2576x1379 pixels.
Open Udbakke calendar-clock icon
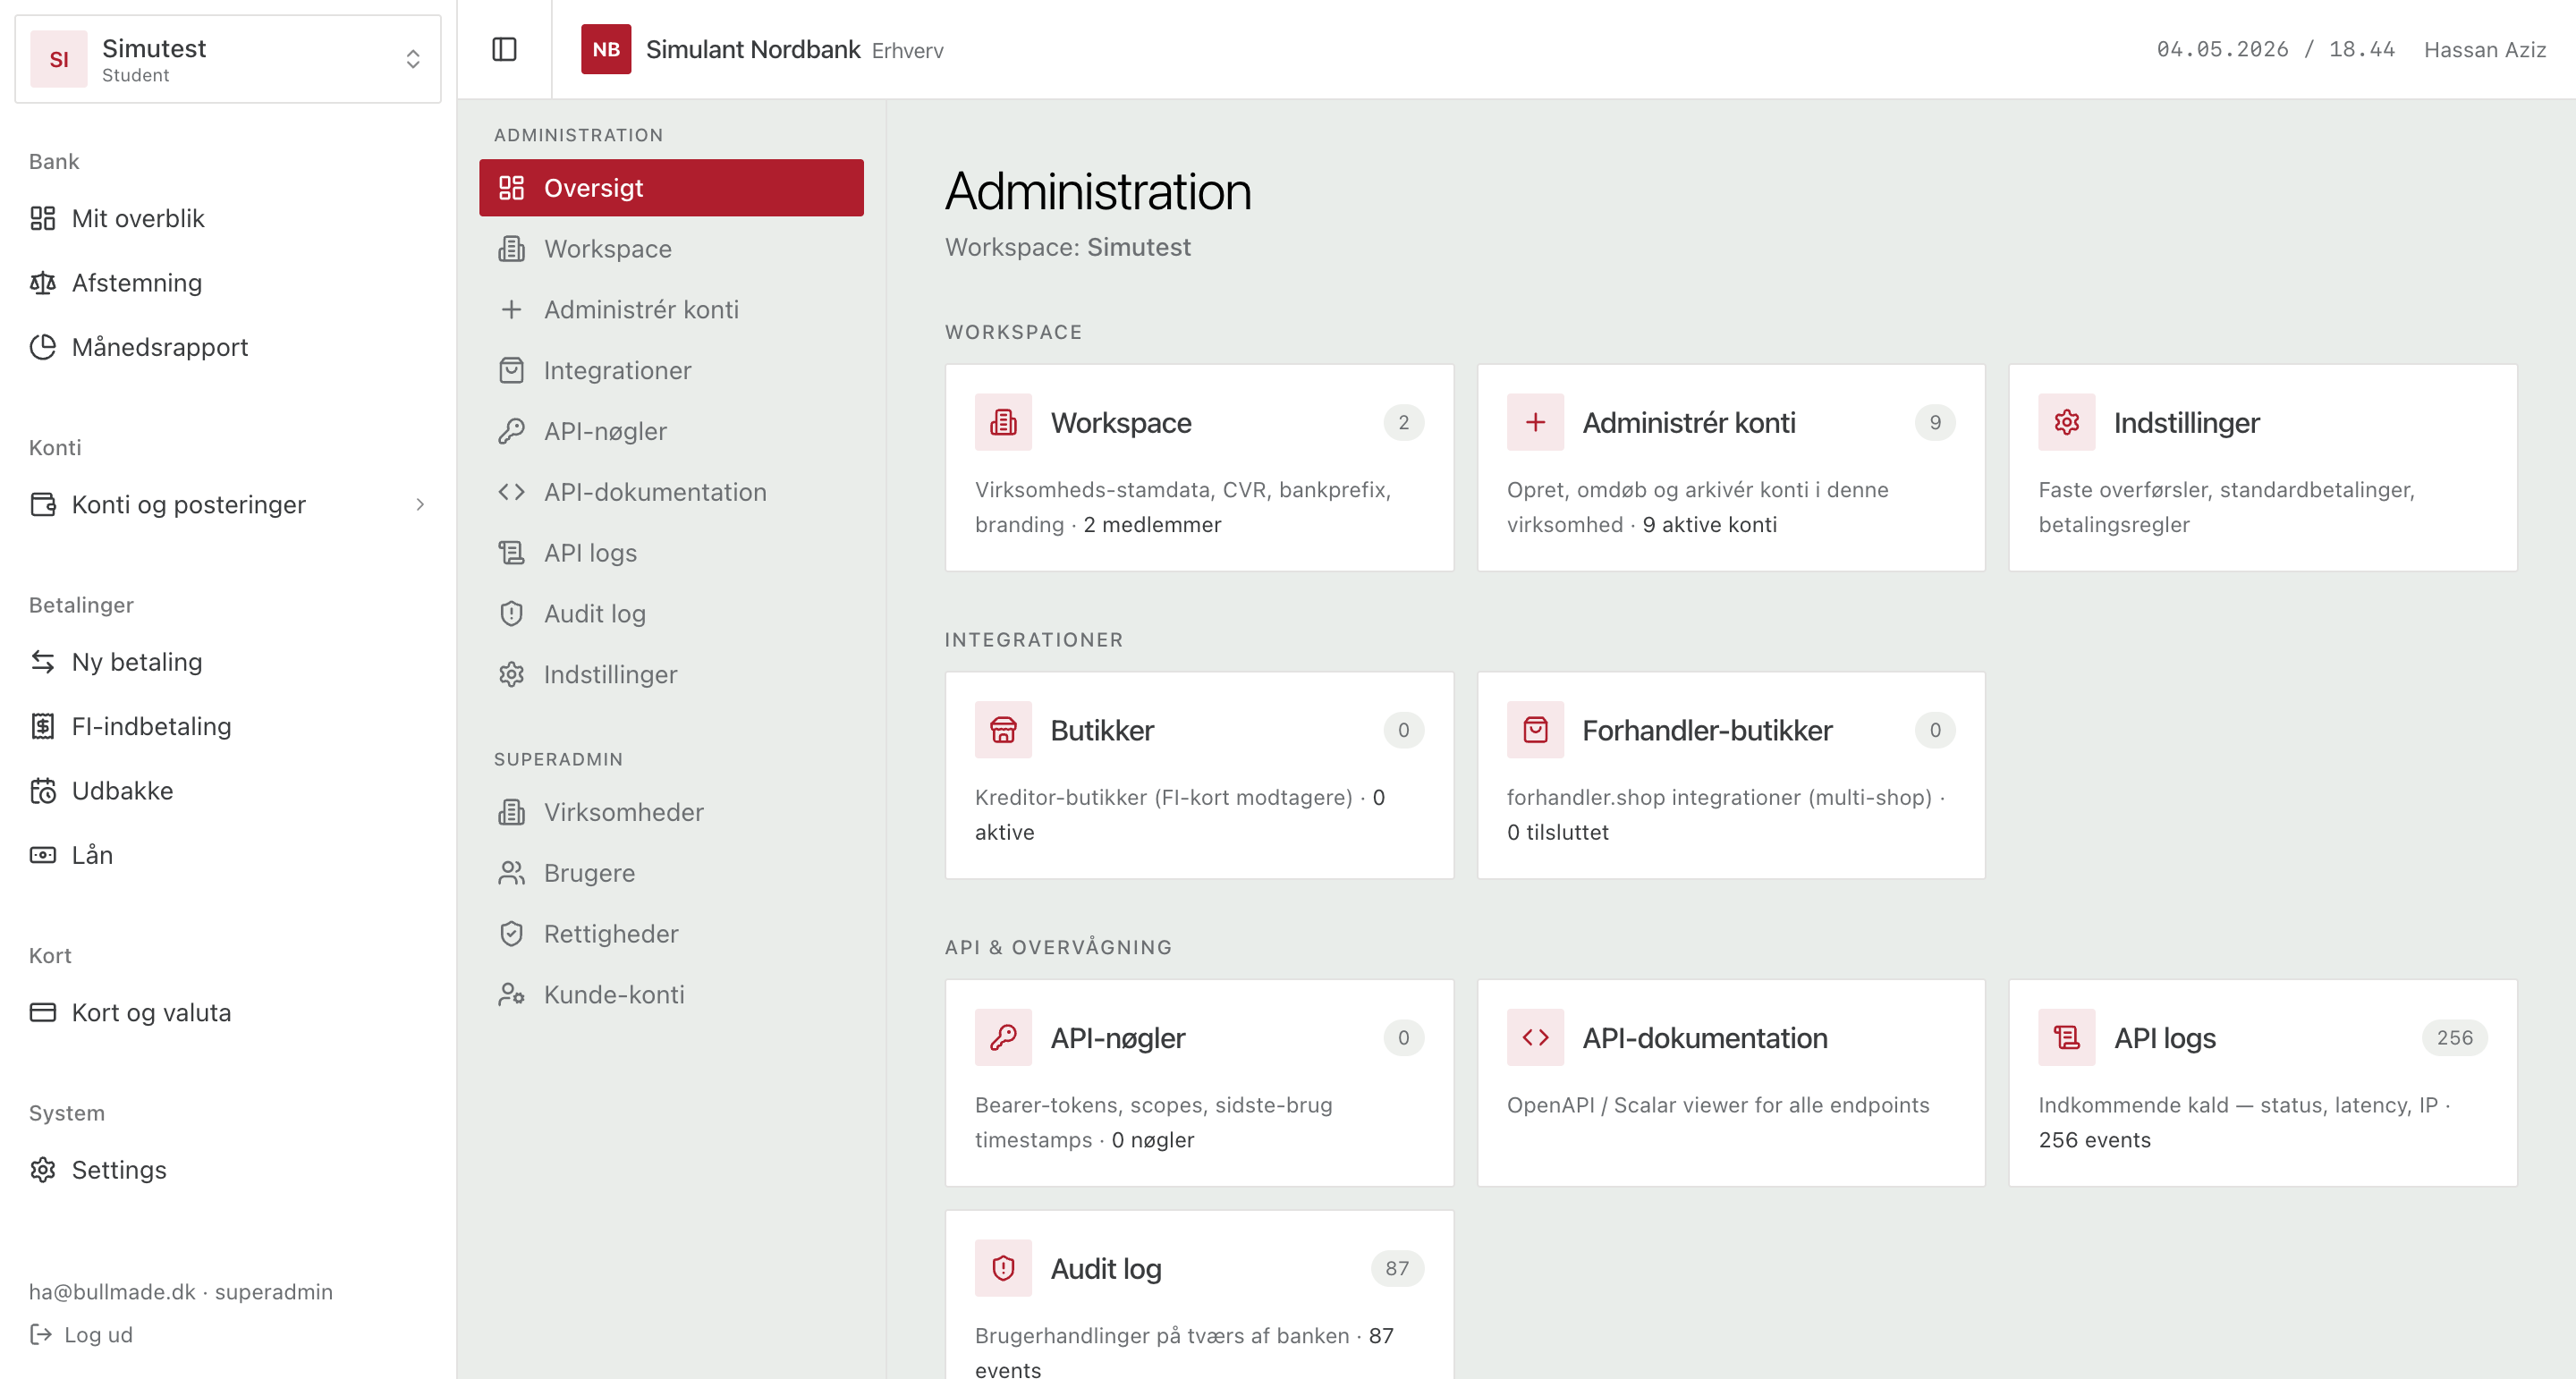(x=43, y=791)
